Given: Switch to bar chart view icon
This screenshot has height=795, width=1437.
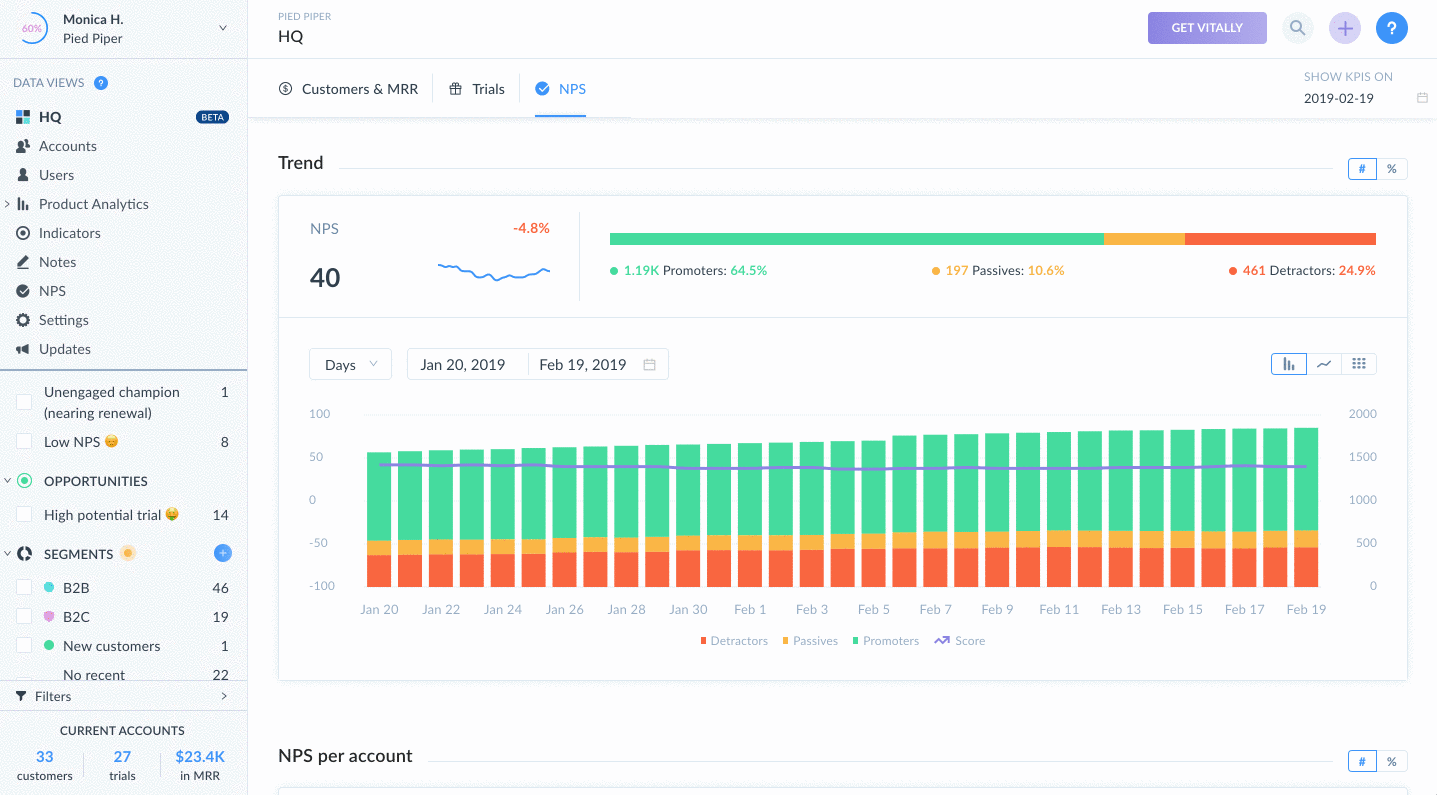Looking at the screenshot, I should click(1289, 364).
